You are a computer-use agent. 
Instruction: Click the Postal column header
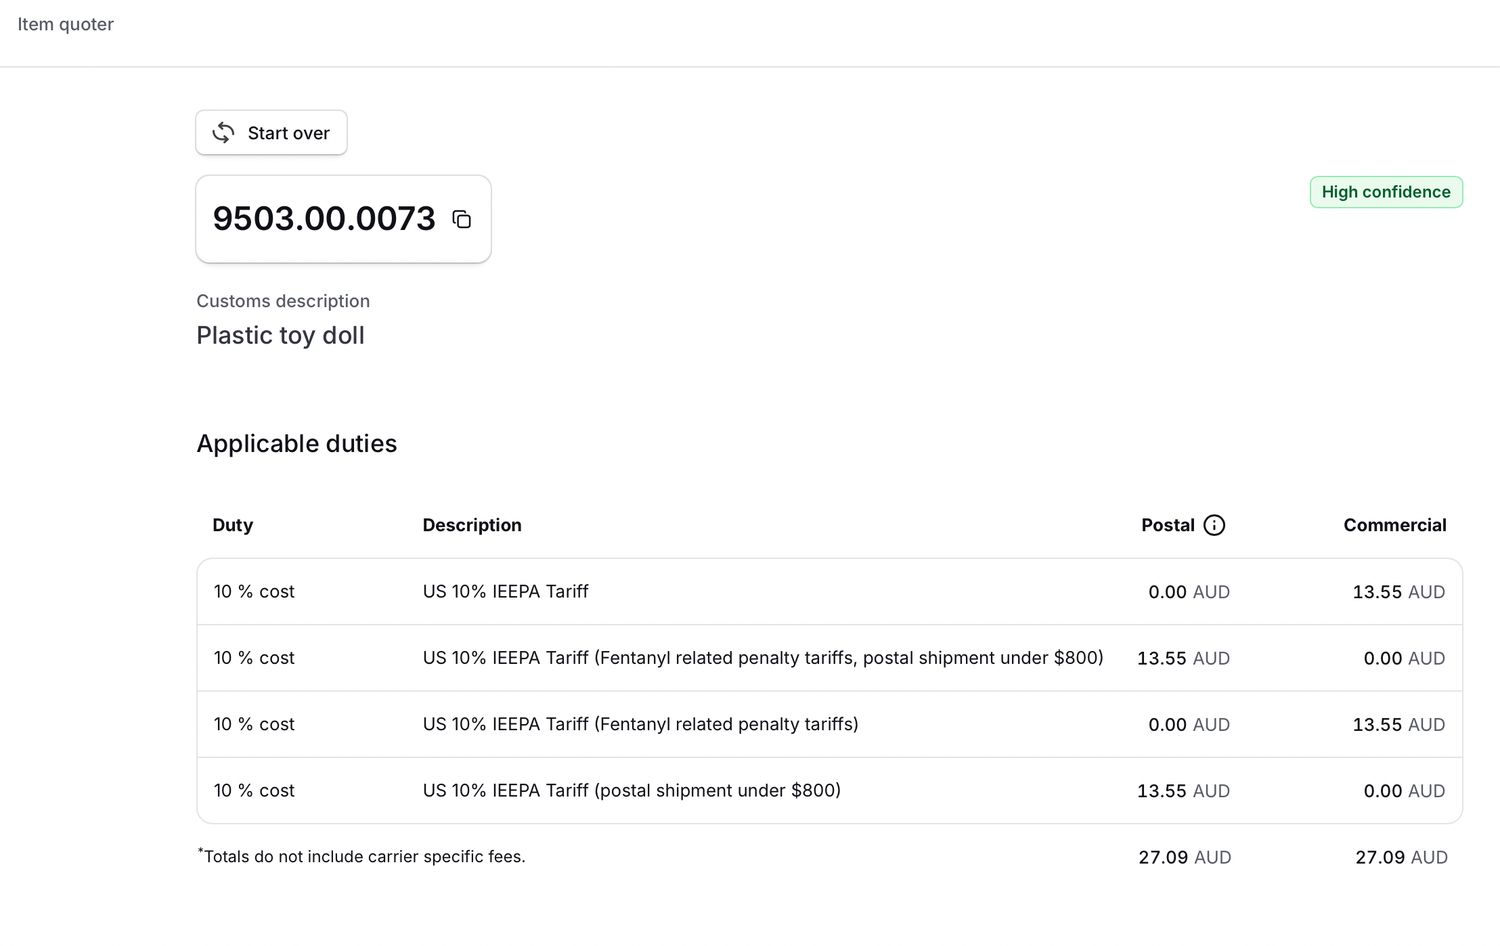[1166, 524]
